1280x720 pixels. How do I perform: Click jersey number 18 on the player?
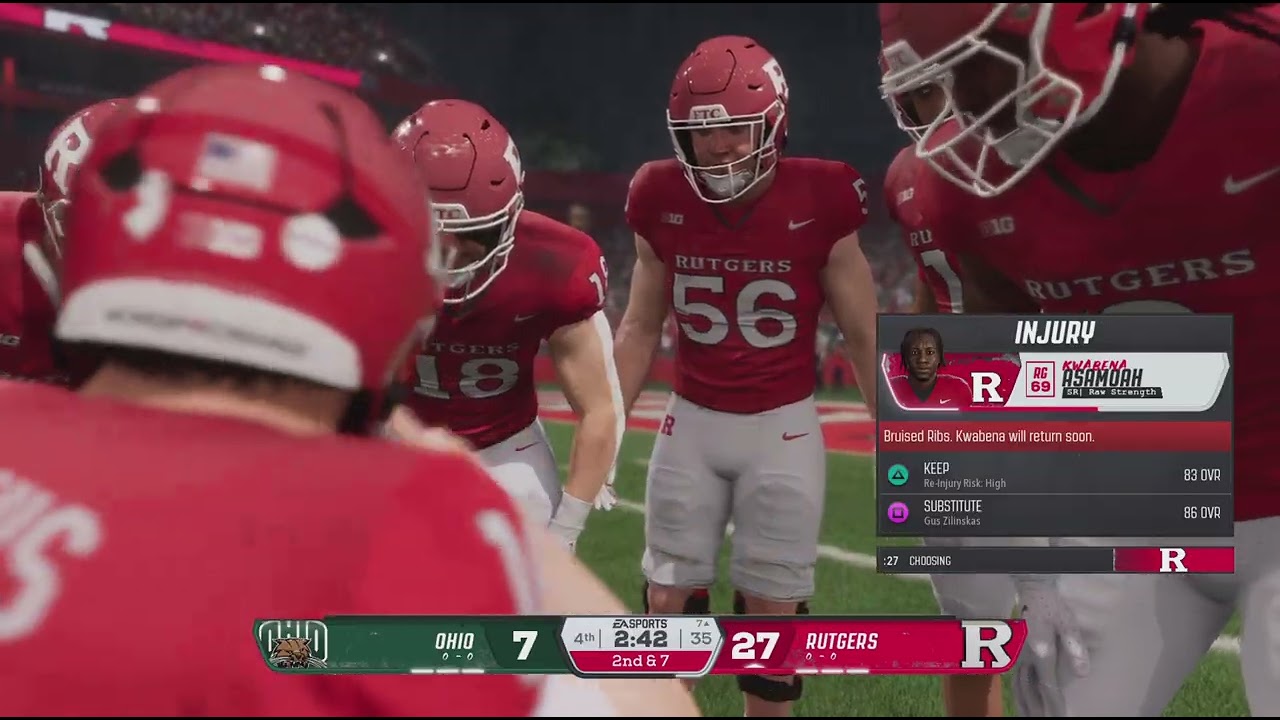tap(467, 377)
